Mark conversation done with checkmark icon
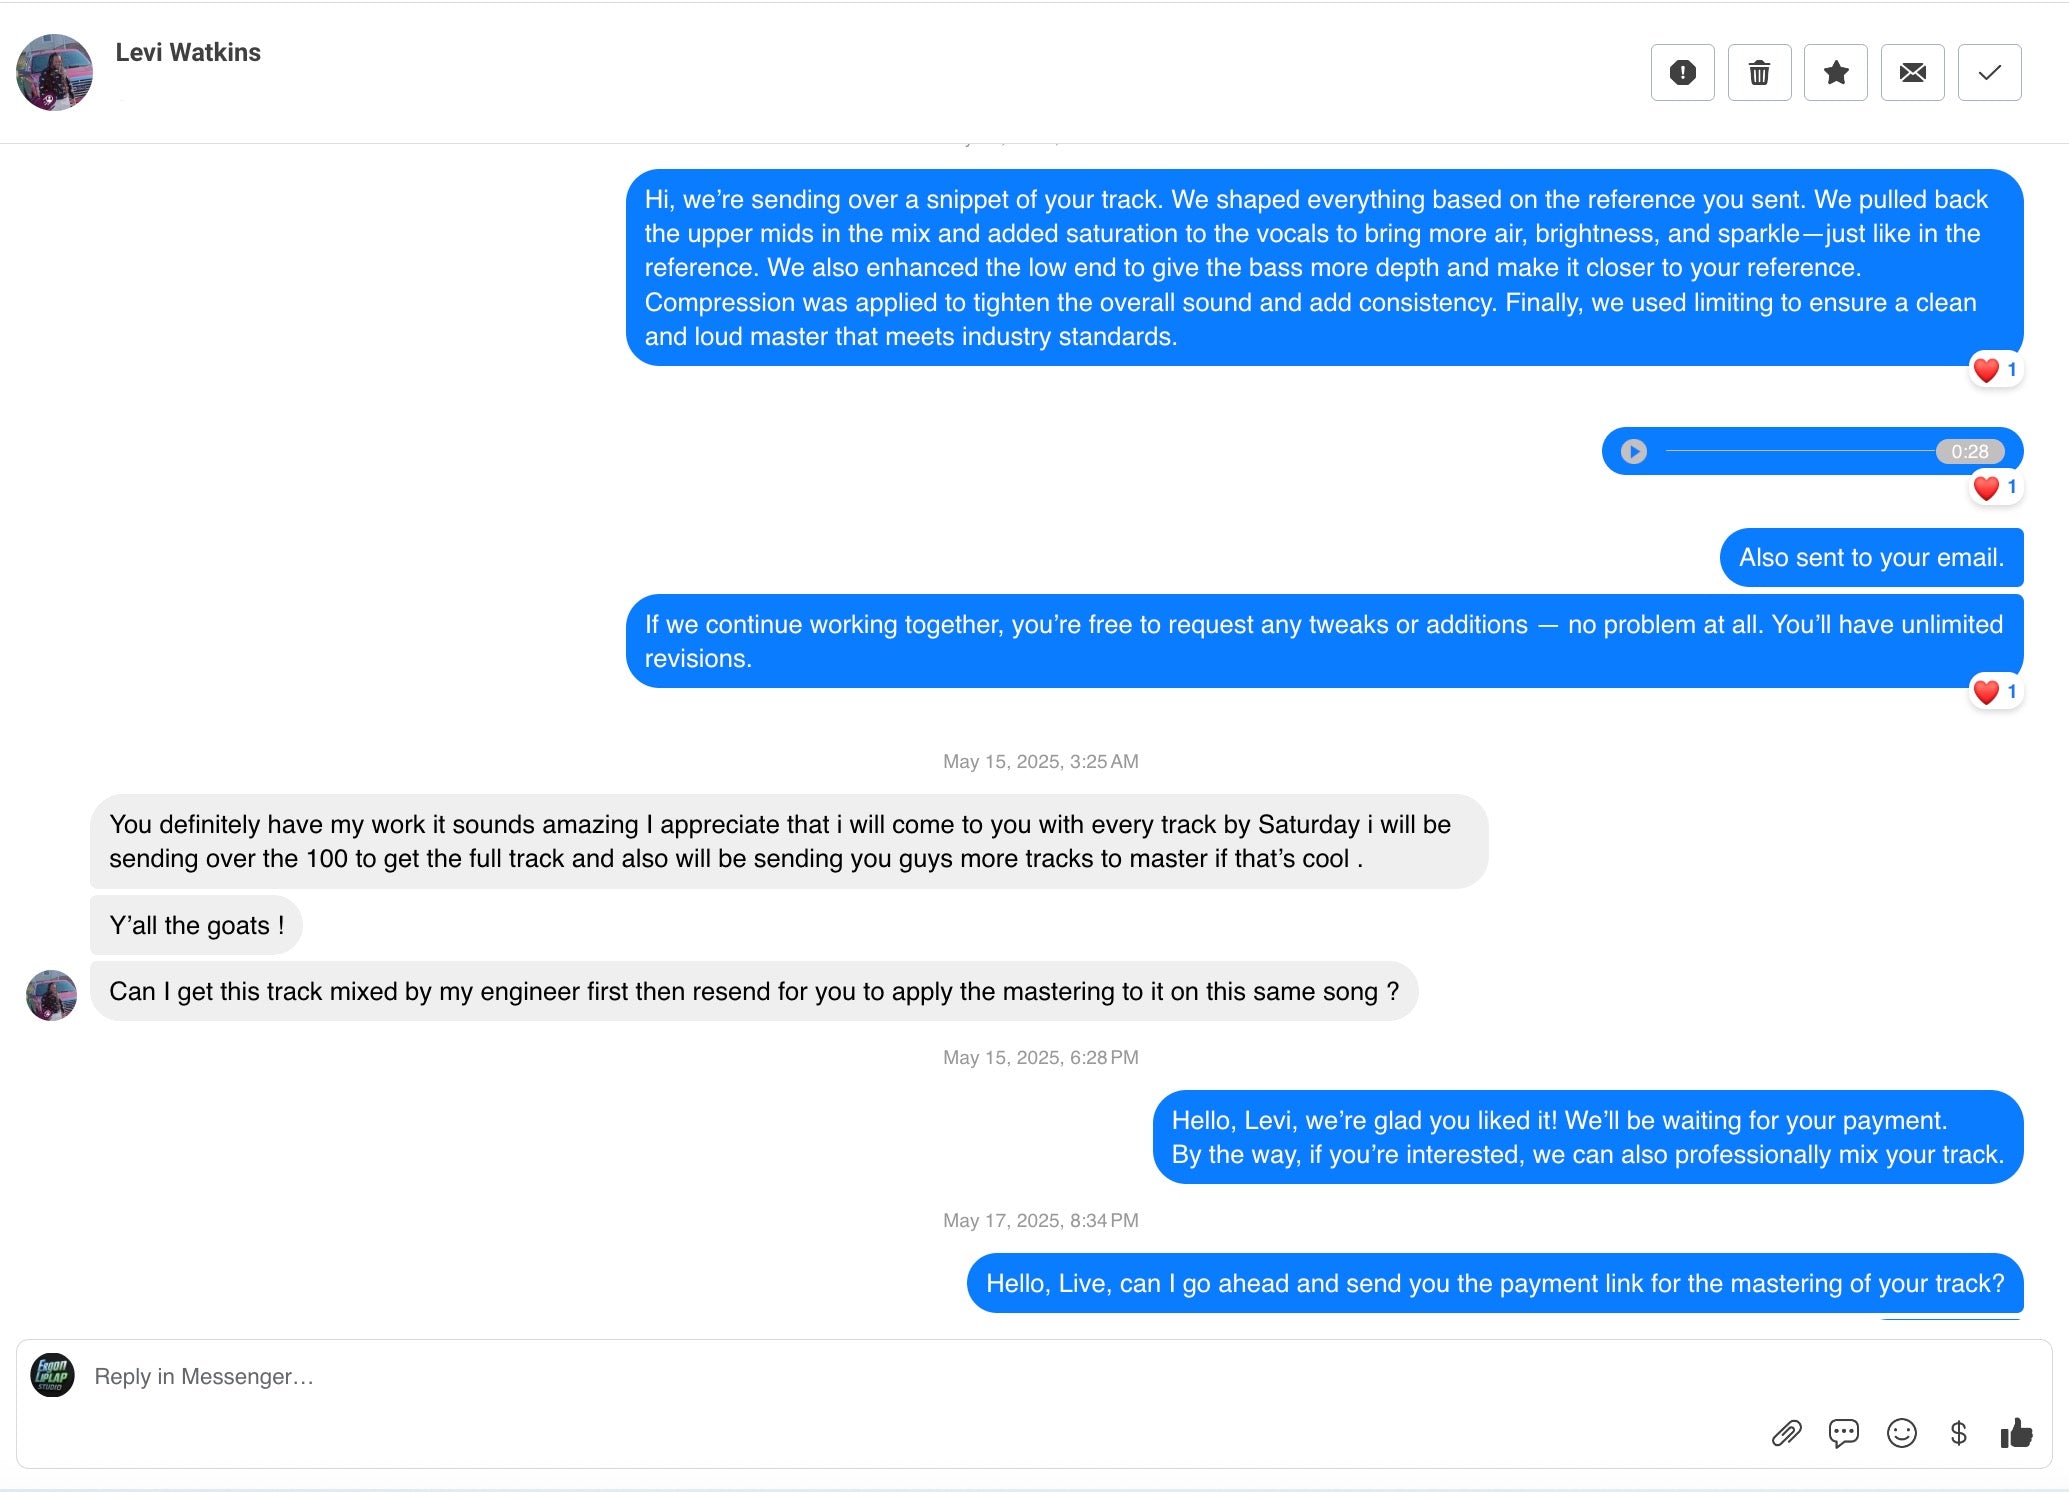 click(1989, 72)
